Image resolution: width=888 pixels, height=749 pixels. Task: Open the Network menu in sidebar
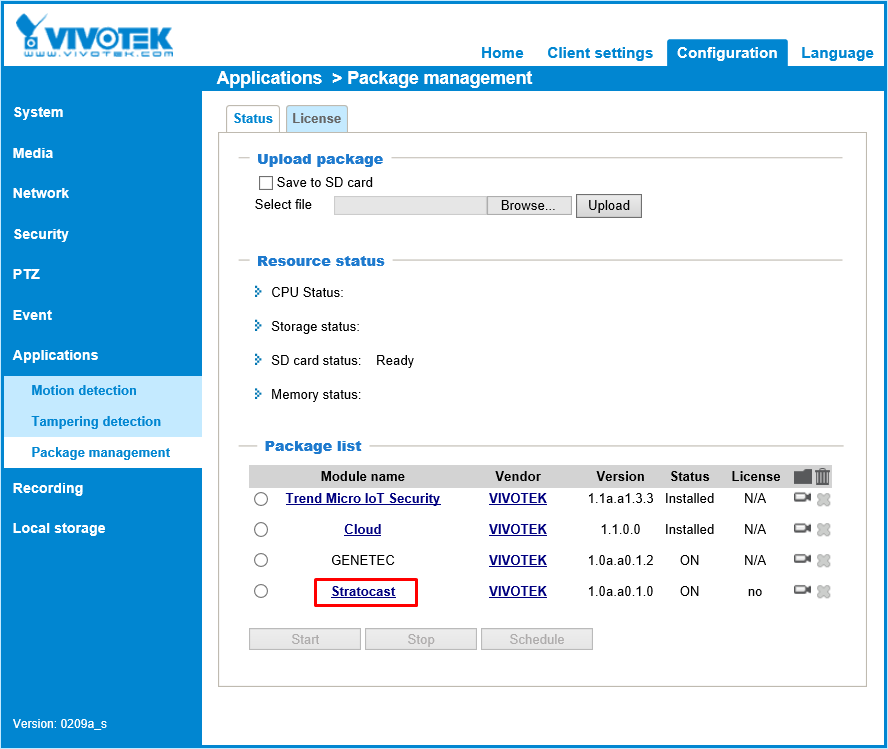(41, 193)
